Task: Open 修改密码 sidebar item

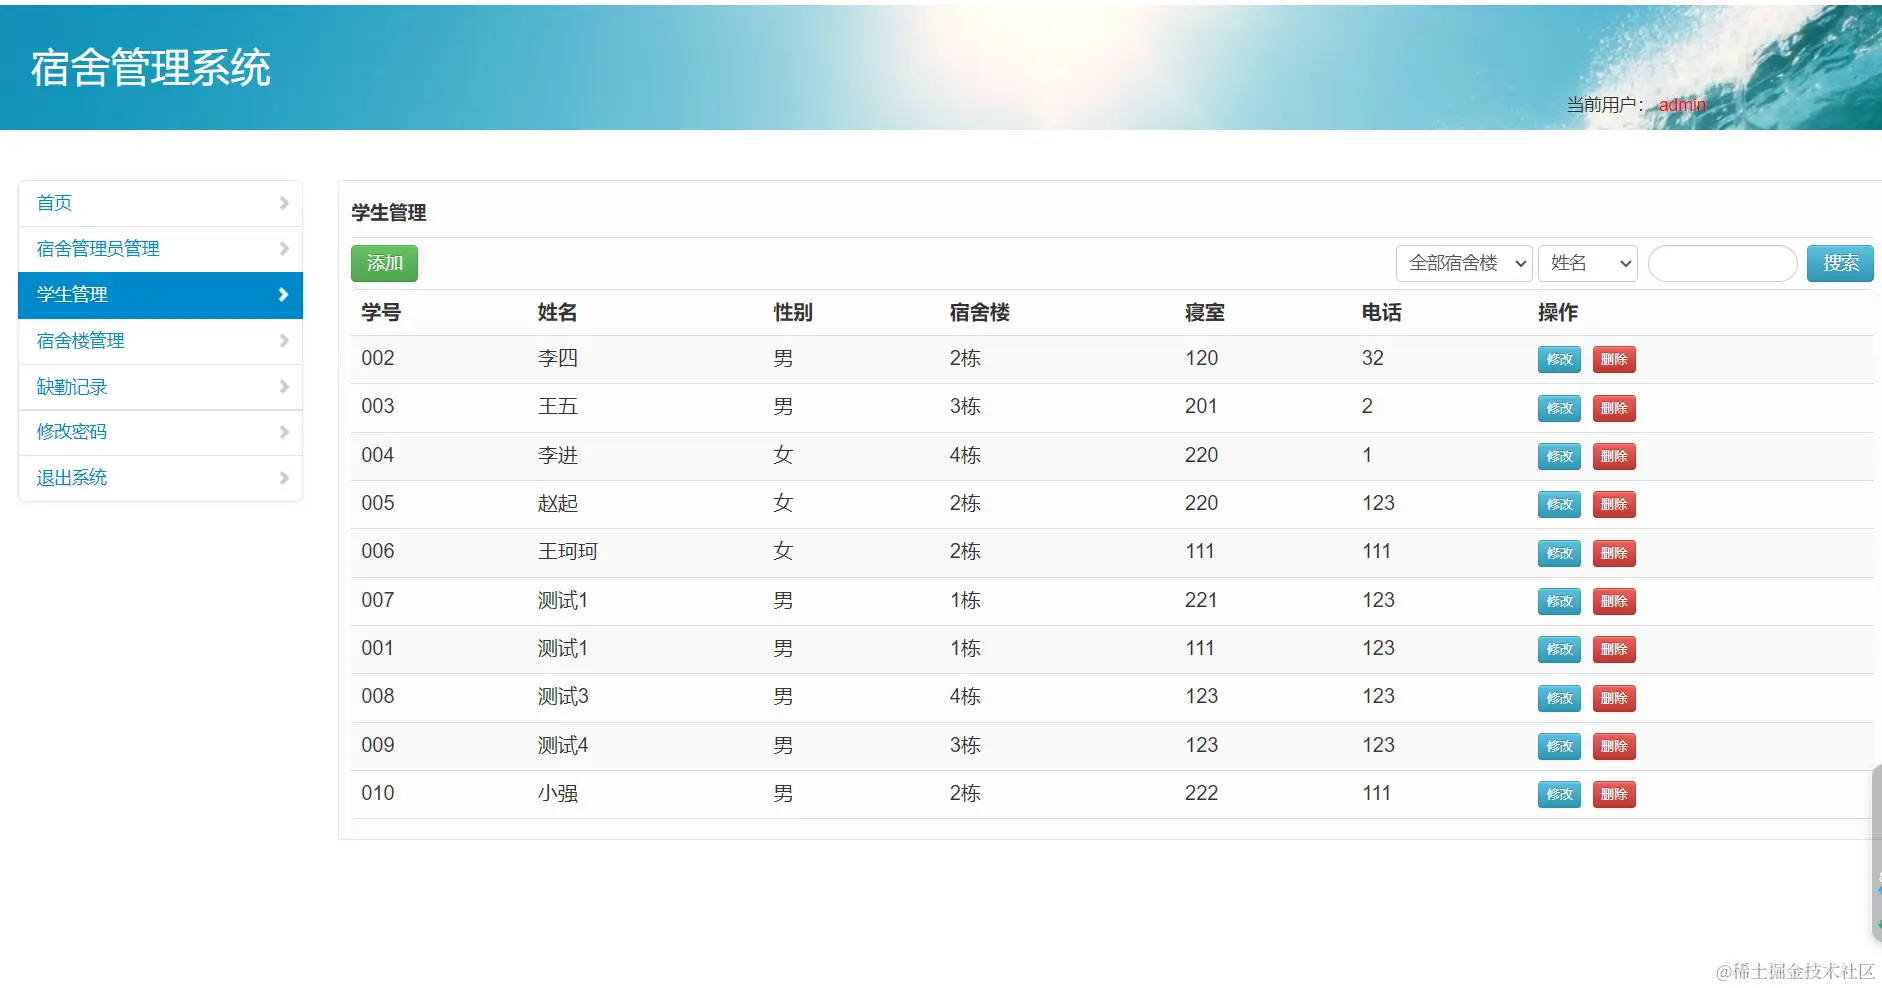Action: click(160, 432)
